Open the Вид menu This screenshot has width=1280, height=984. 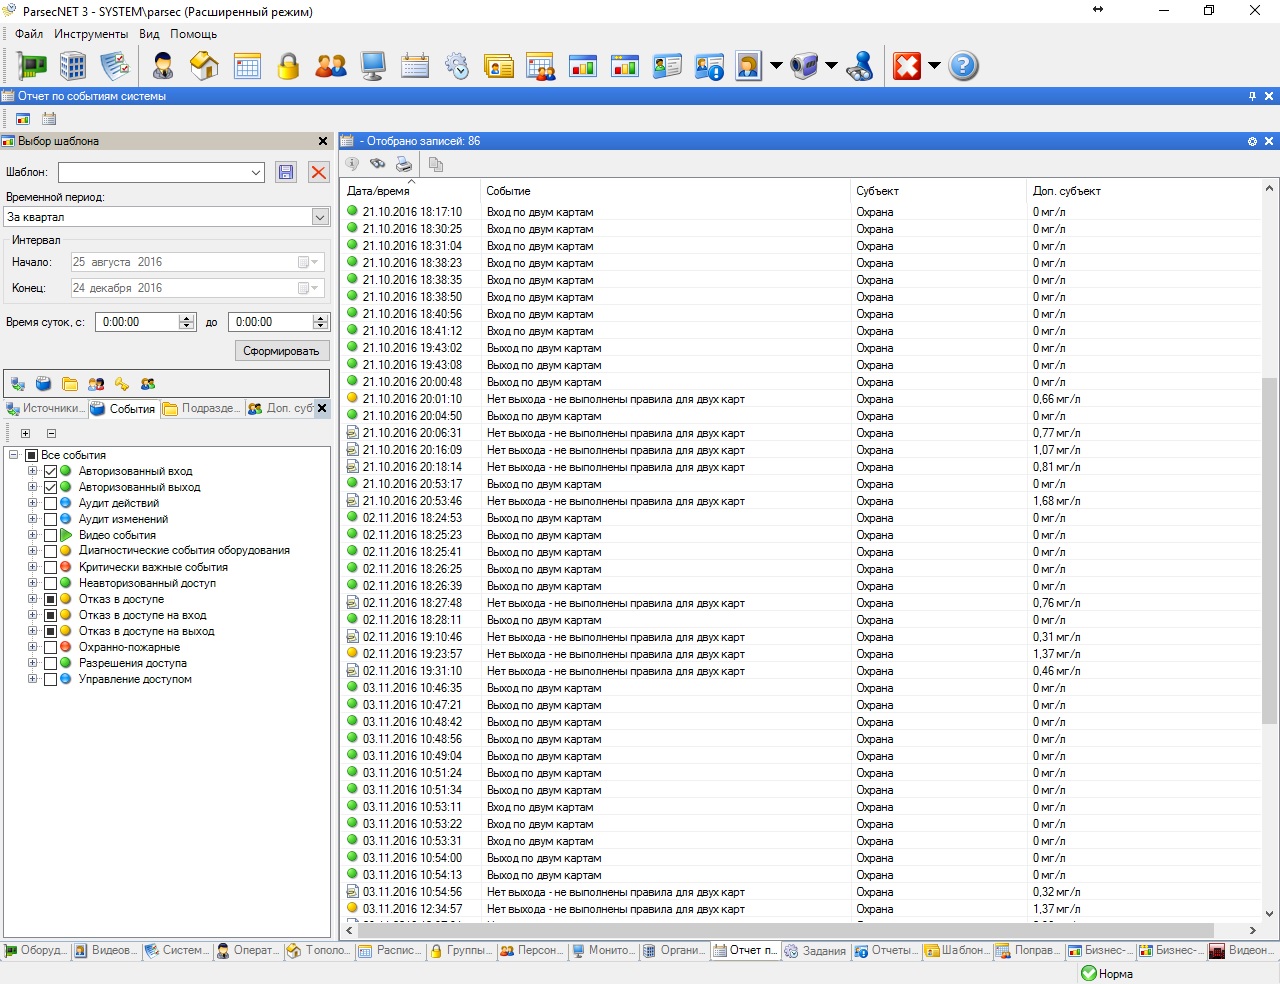coord(149,34)
